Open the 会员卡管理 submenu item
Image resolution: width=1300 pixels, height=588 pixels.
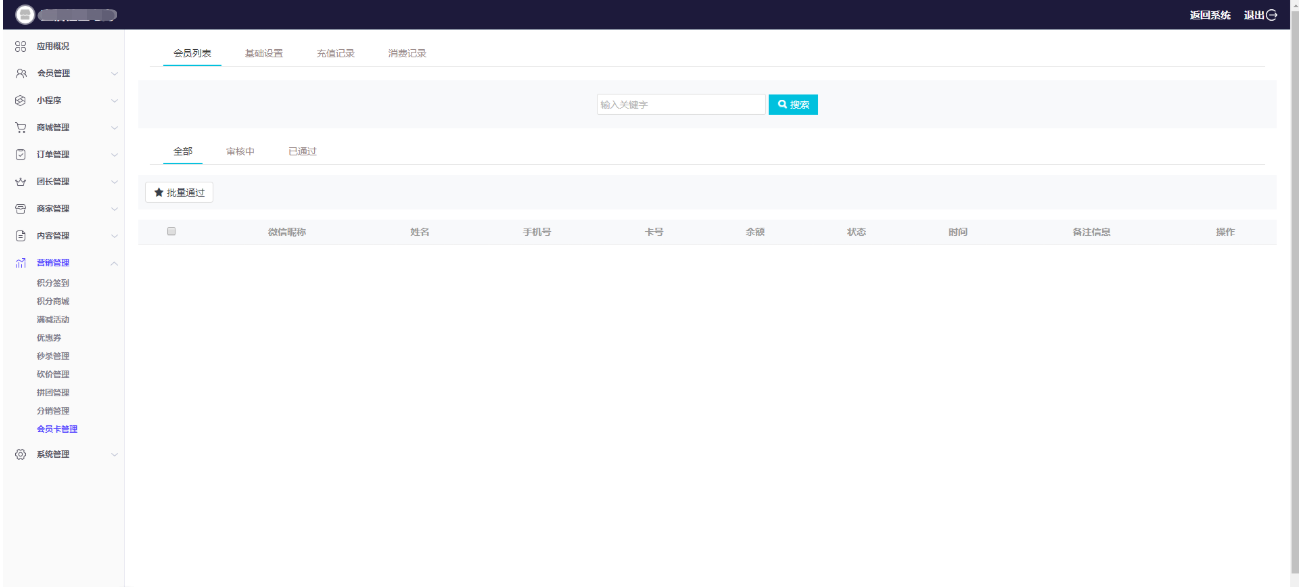click(57, 429)
